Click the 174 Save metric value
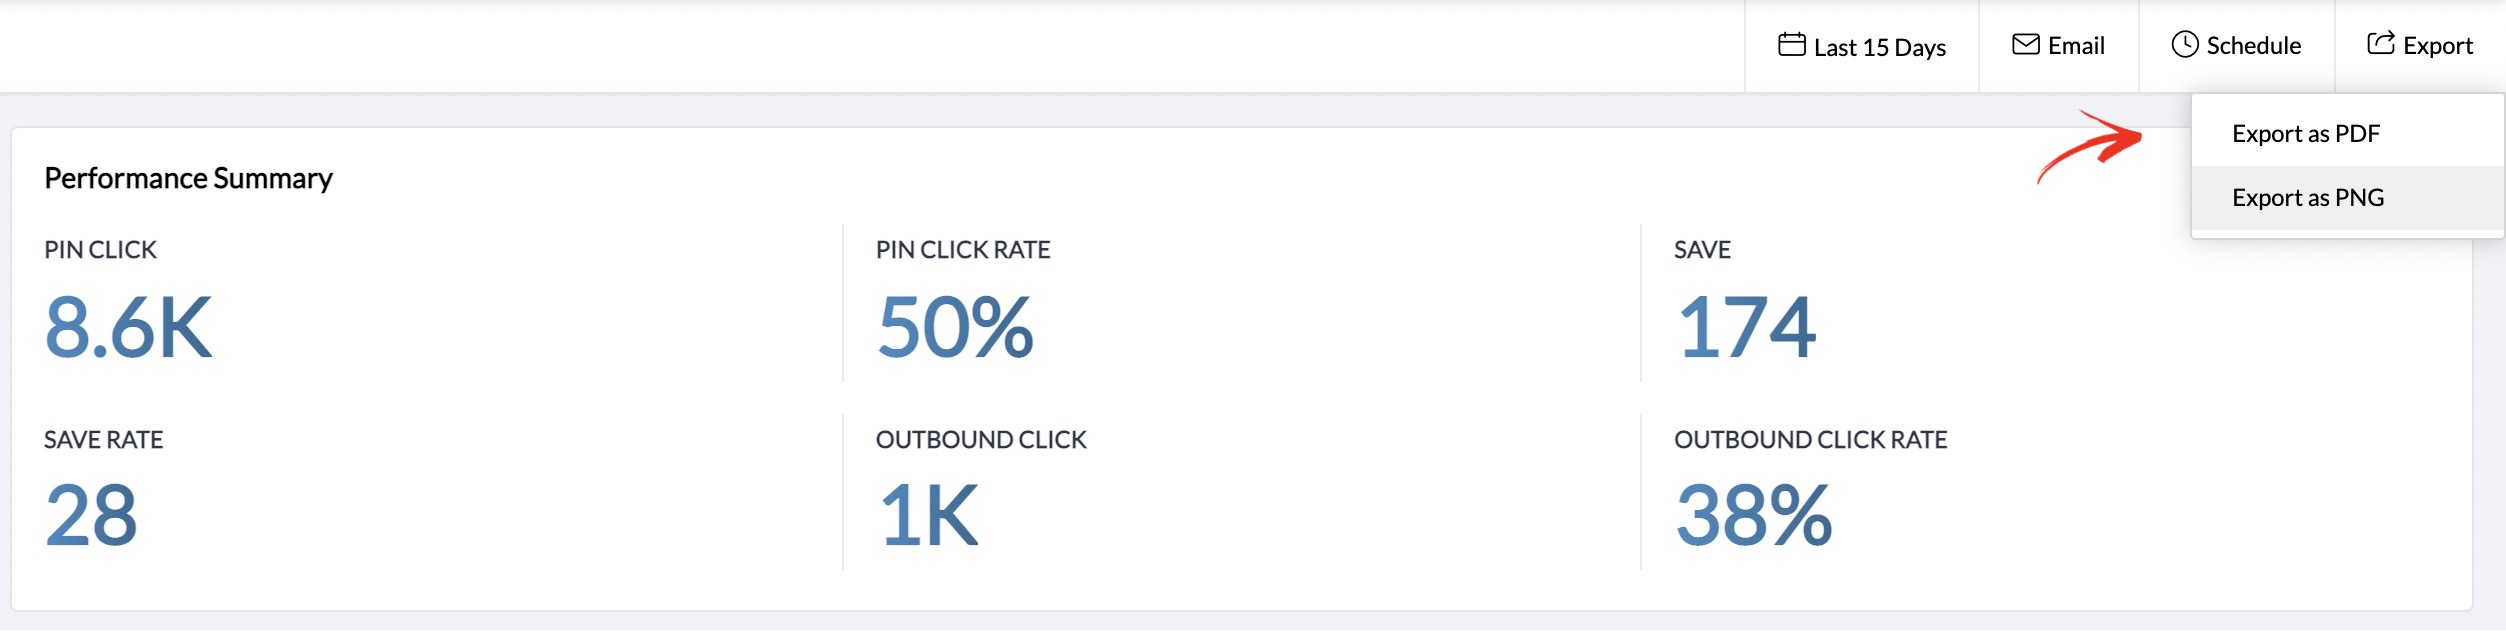The height and width of the screenshot is (631, 2506). [1745, 327]
